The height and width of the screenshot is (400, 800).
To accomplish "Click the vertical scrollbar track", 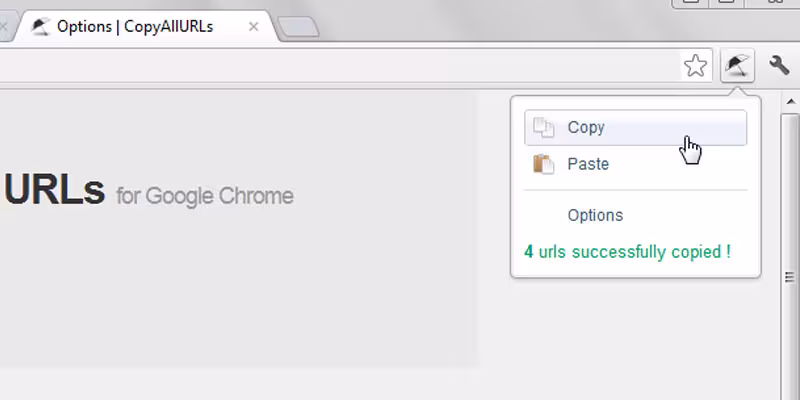I will tap(791, 250).
